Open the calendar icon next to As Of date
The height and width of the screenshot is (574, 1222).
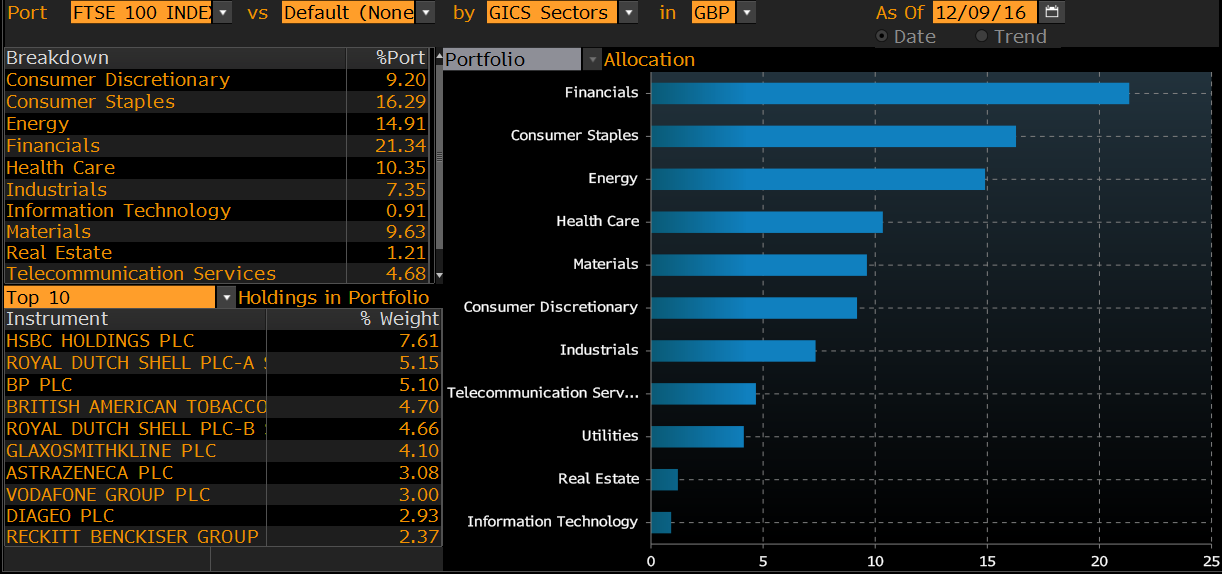(x=1051, y=12)
